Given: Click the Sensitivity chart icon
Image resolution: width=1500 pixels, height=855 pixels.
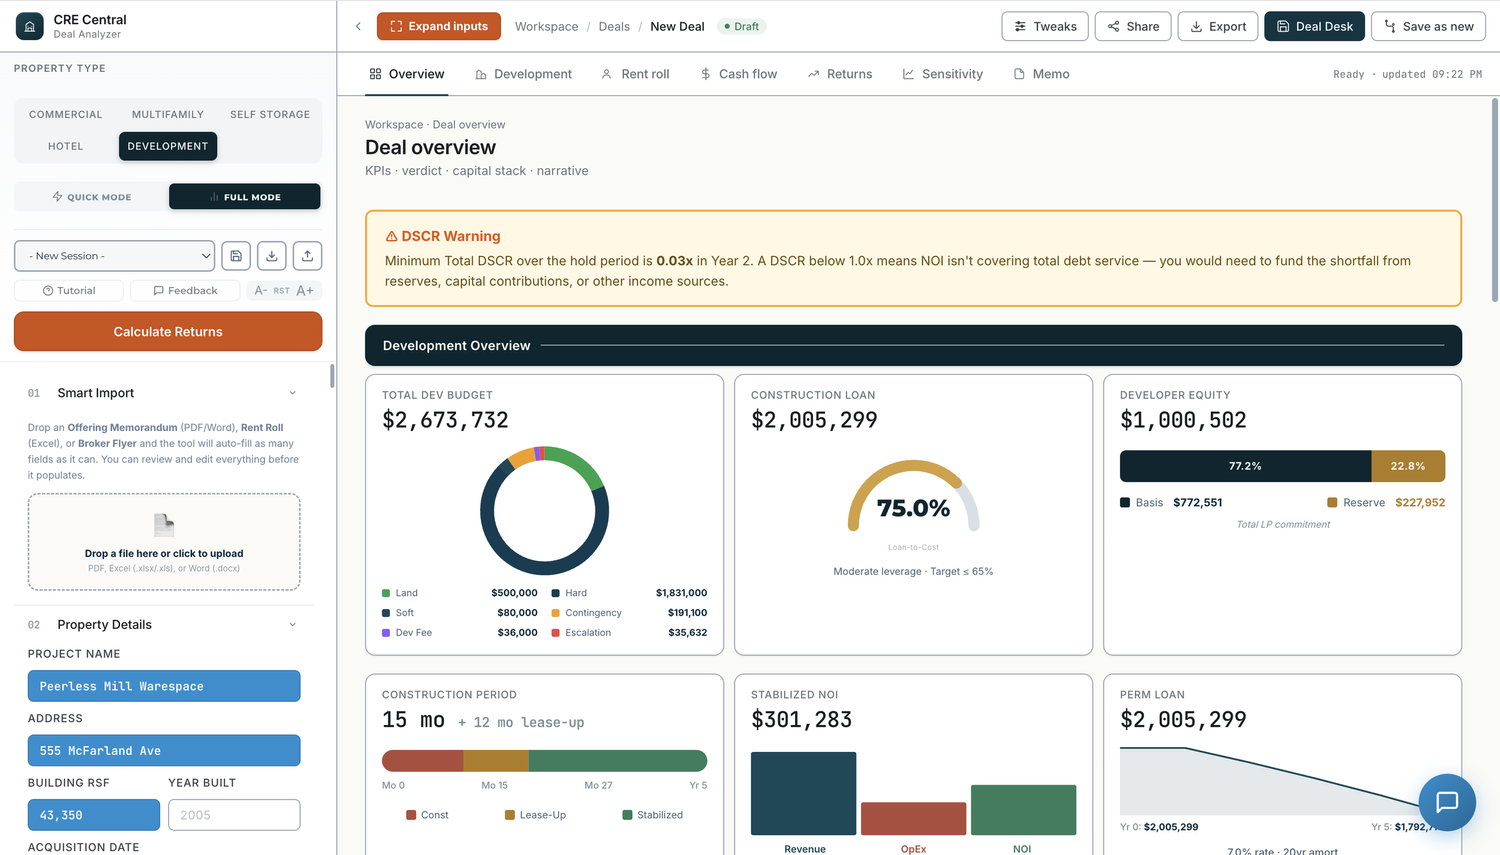Looking at the screenshot, I should pos(908,74).
